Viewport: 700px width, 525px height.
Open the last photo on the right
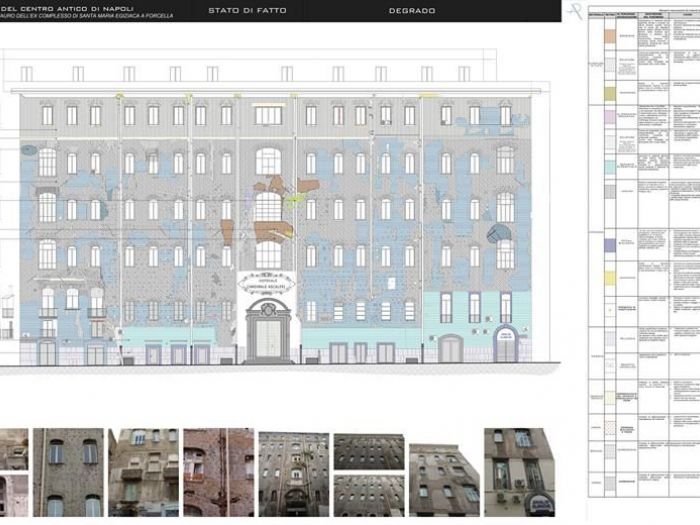[x=519, y=472]
